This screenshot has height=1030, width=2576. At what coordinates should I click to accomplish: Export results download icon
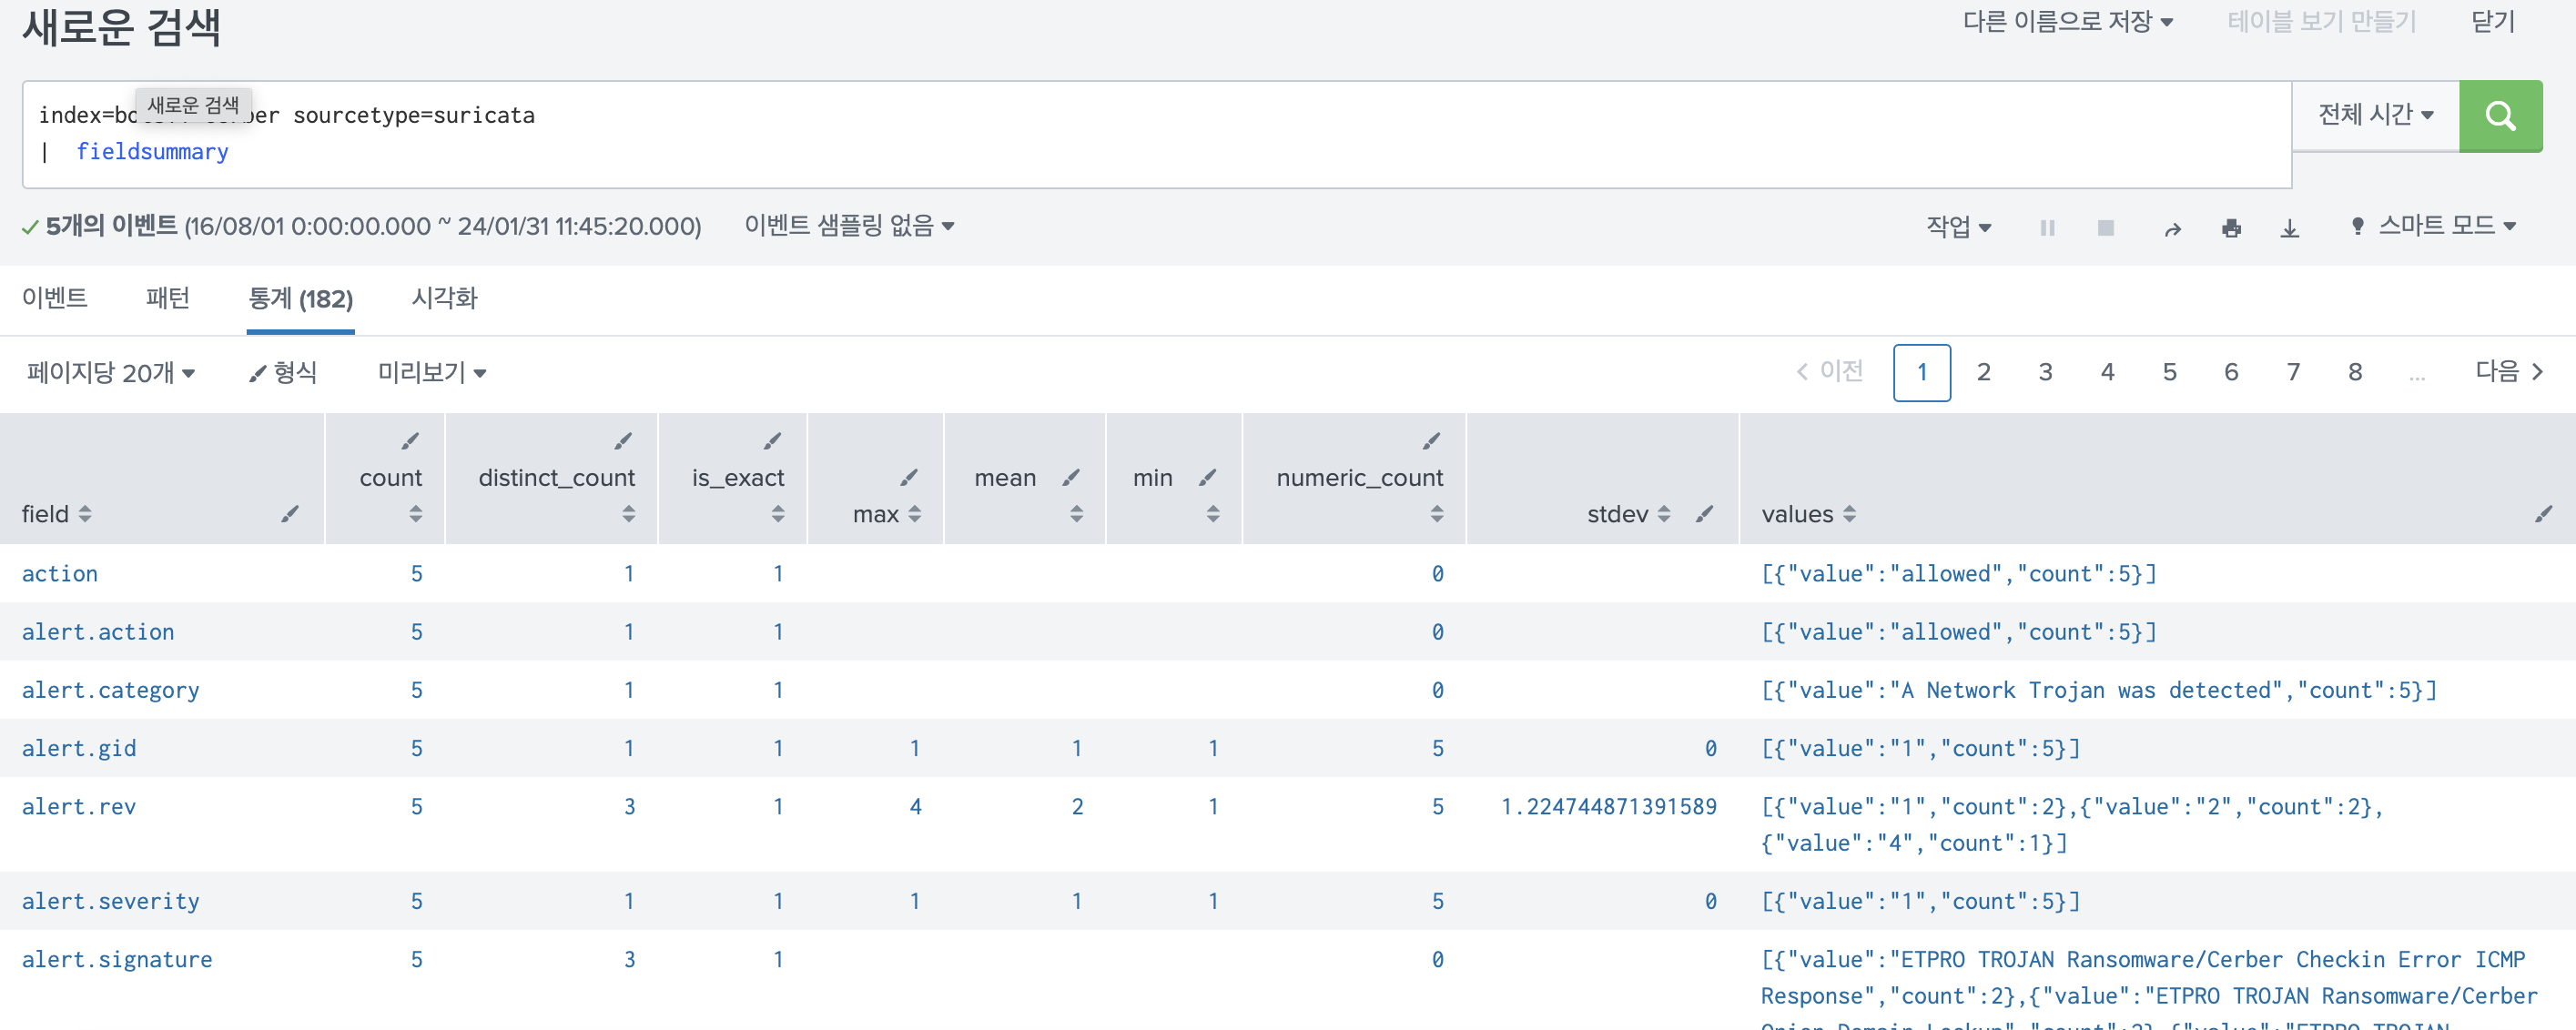2289,229
